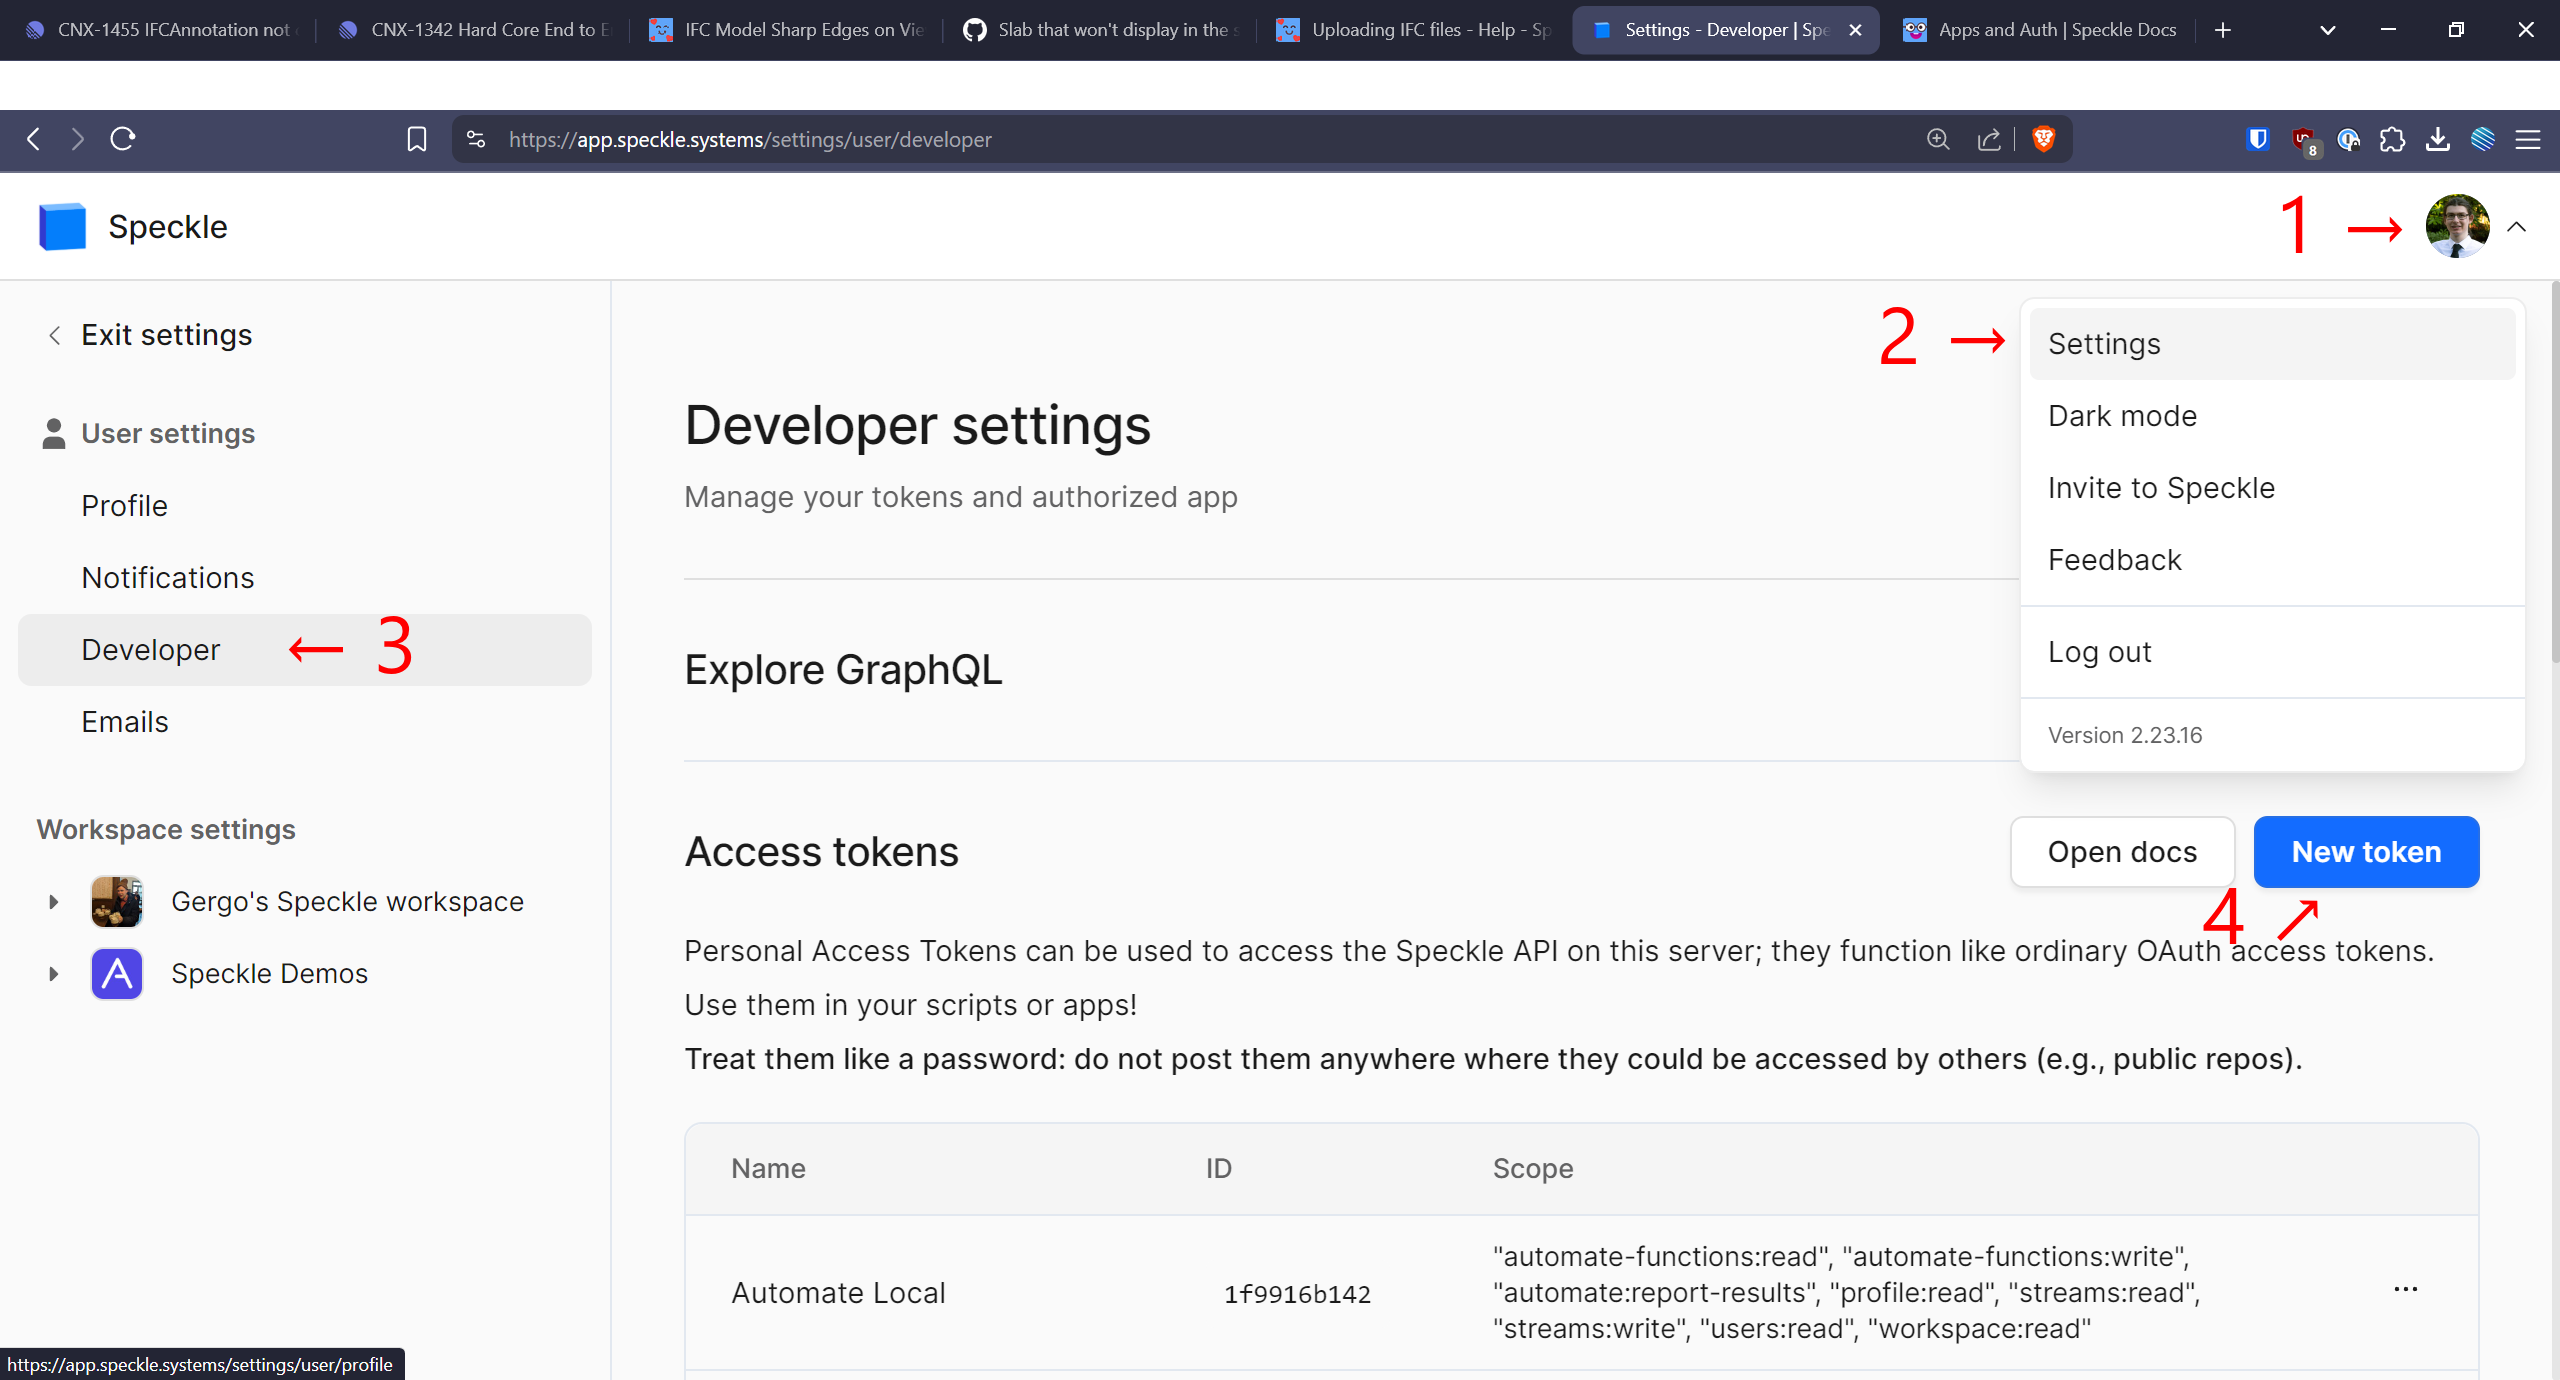The height and width of the screenshot is (1380, 2560).
Task: Click Gergo's Speckle workspace avatar
Action: (x=117, y=901)
